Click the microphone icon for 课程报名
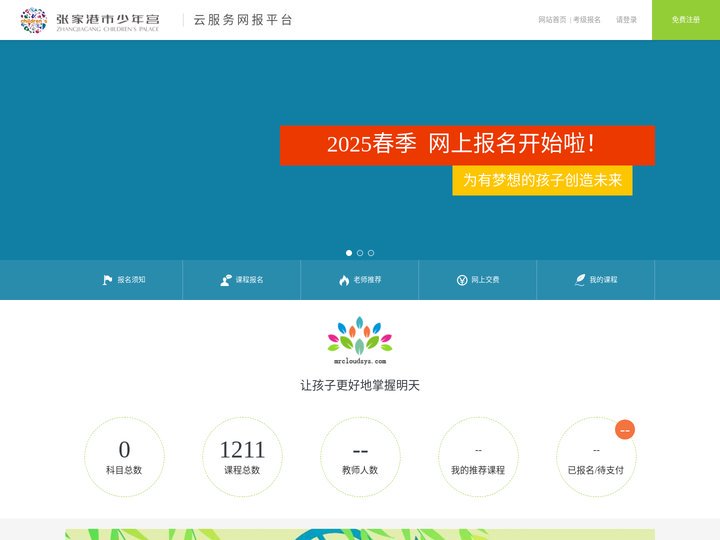The image size is (720, 540). coord(225,280)
